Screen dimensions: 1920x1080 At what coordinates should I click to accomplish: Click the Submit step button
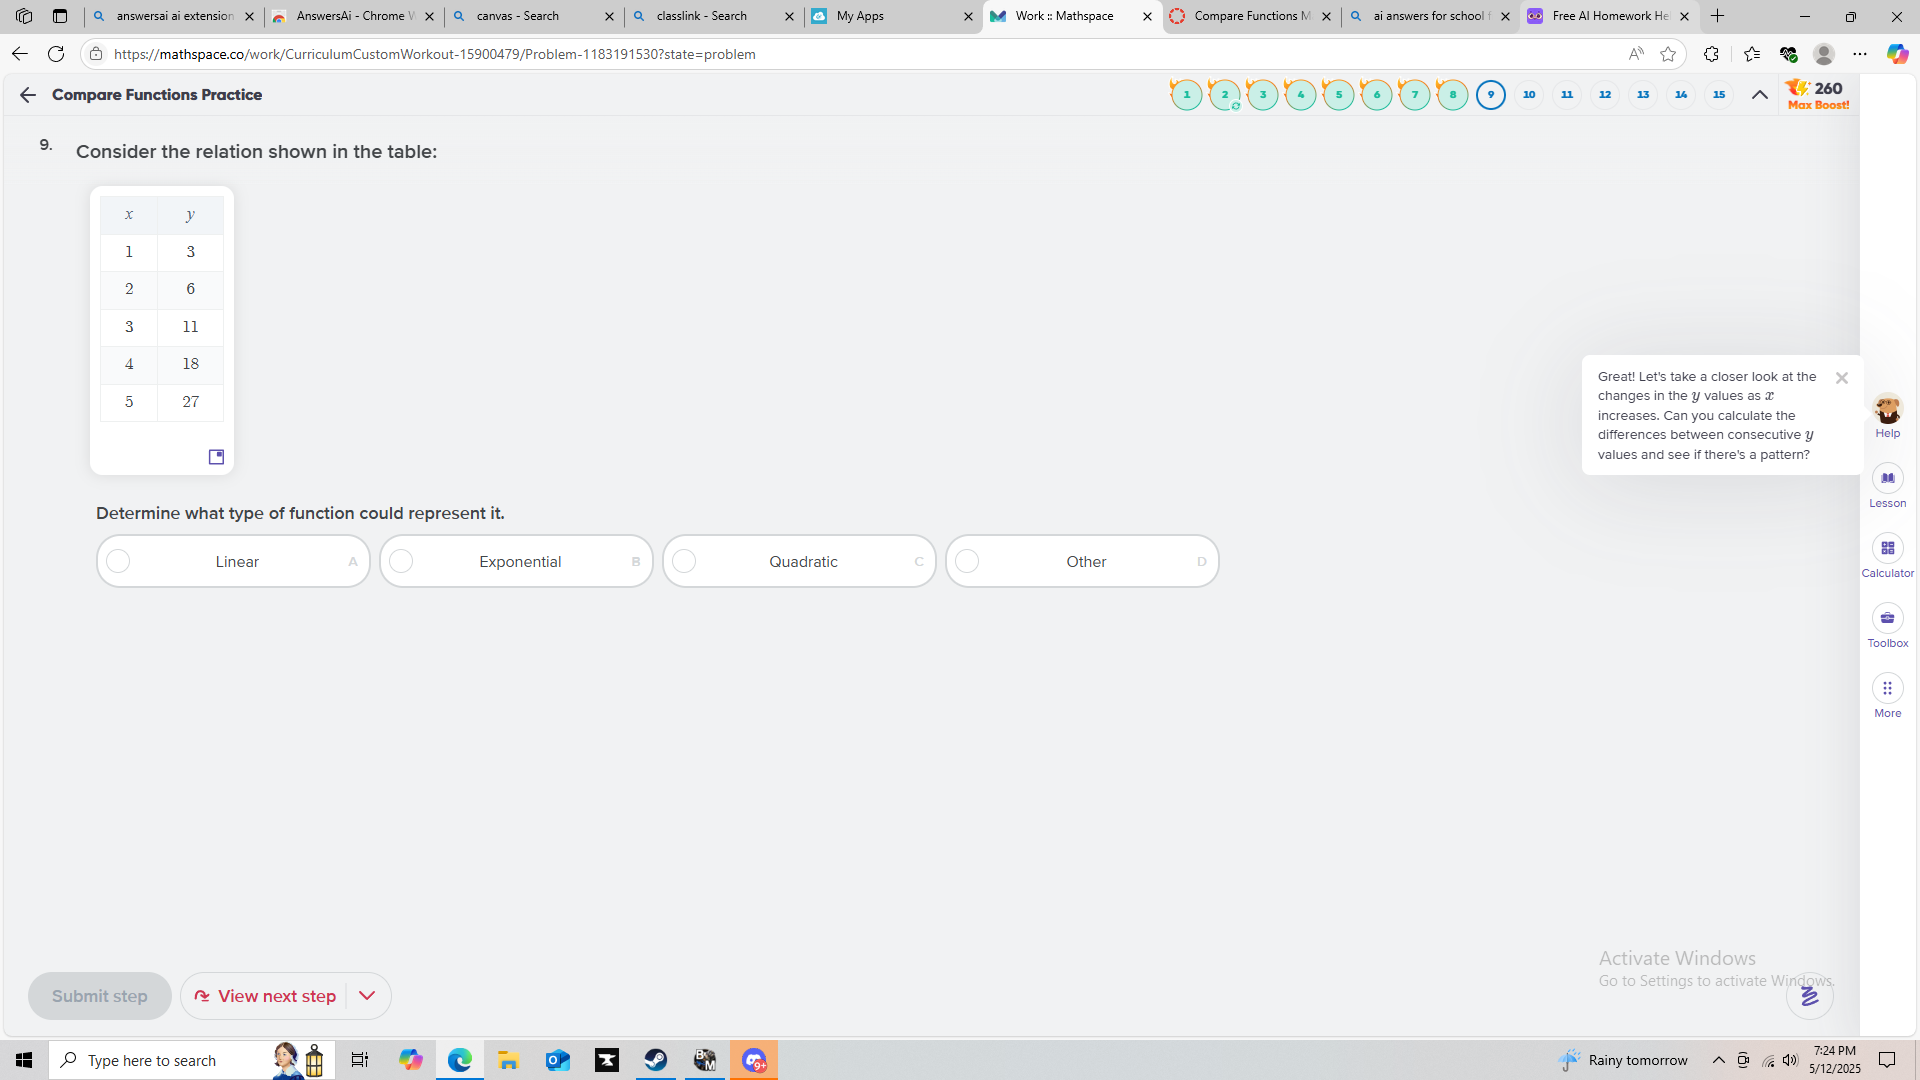(x=99, y=996)
